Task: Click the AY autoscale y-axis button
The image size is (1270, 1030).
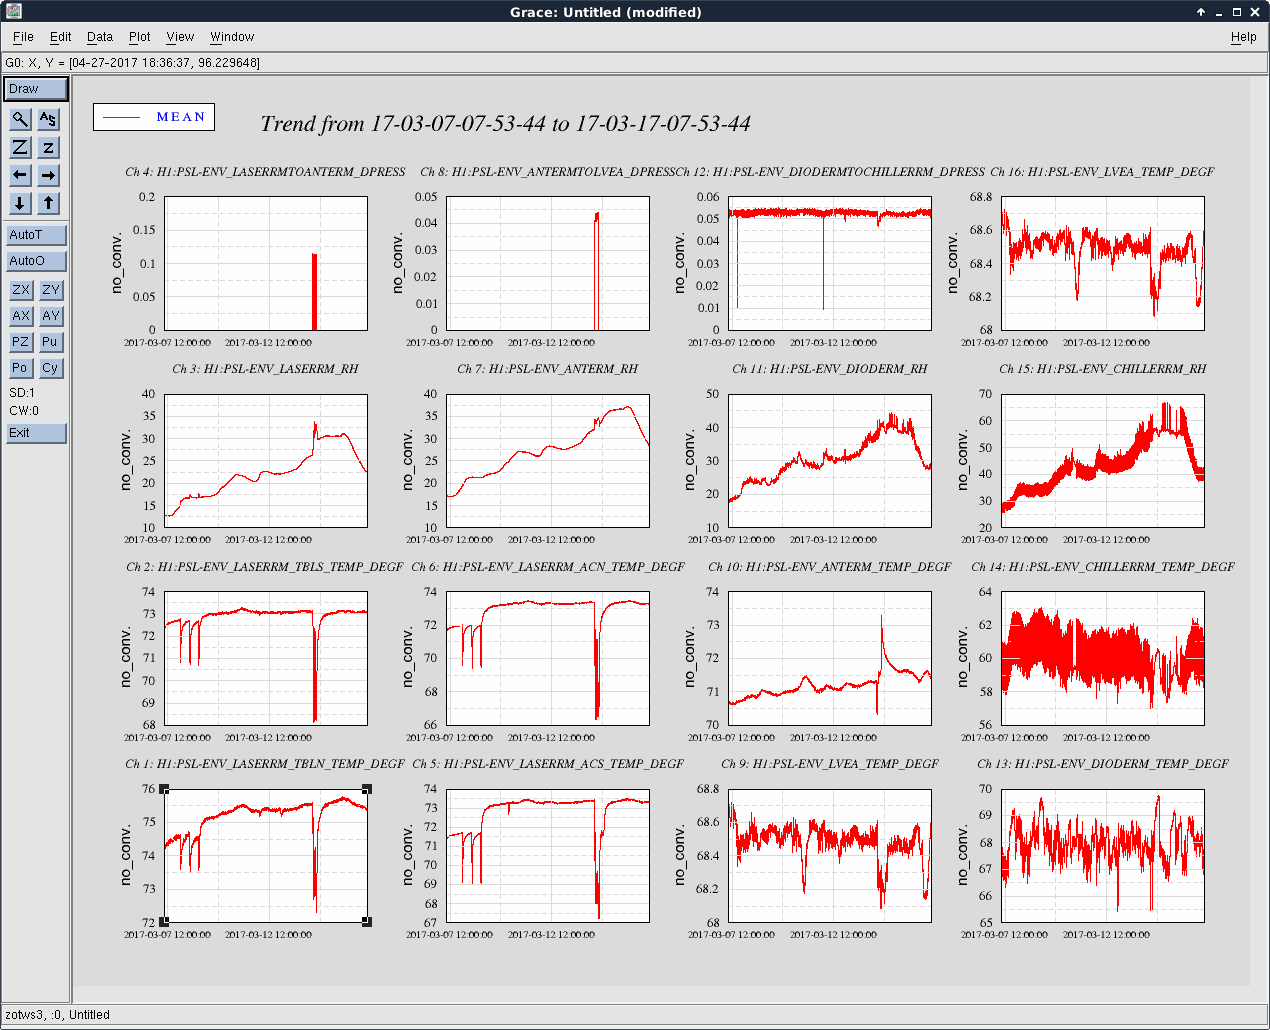Action: [51, 316]
